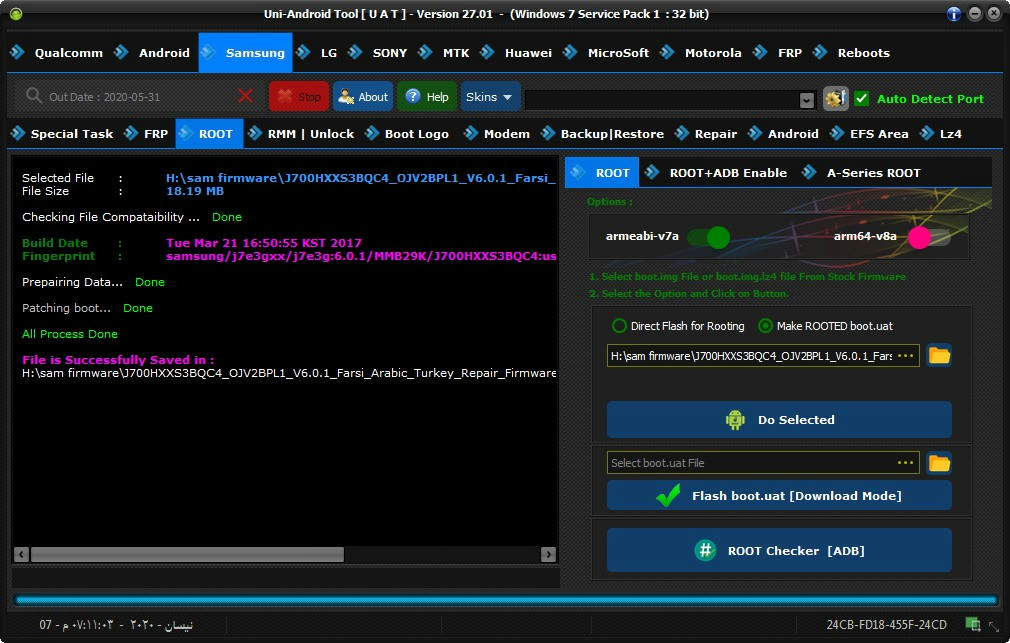Click the Stop button
The height and width of the screenshot is (643, 1010).
299,97
